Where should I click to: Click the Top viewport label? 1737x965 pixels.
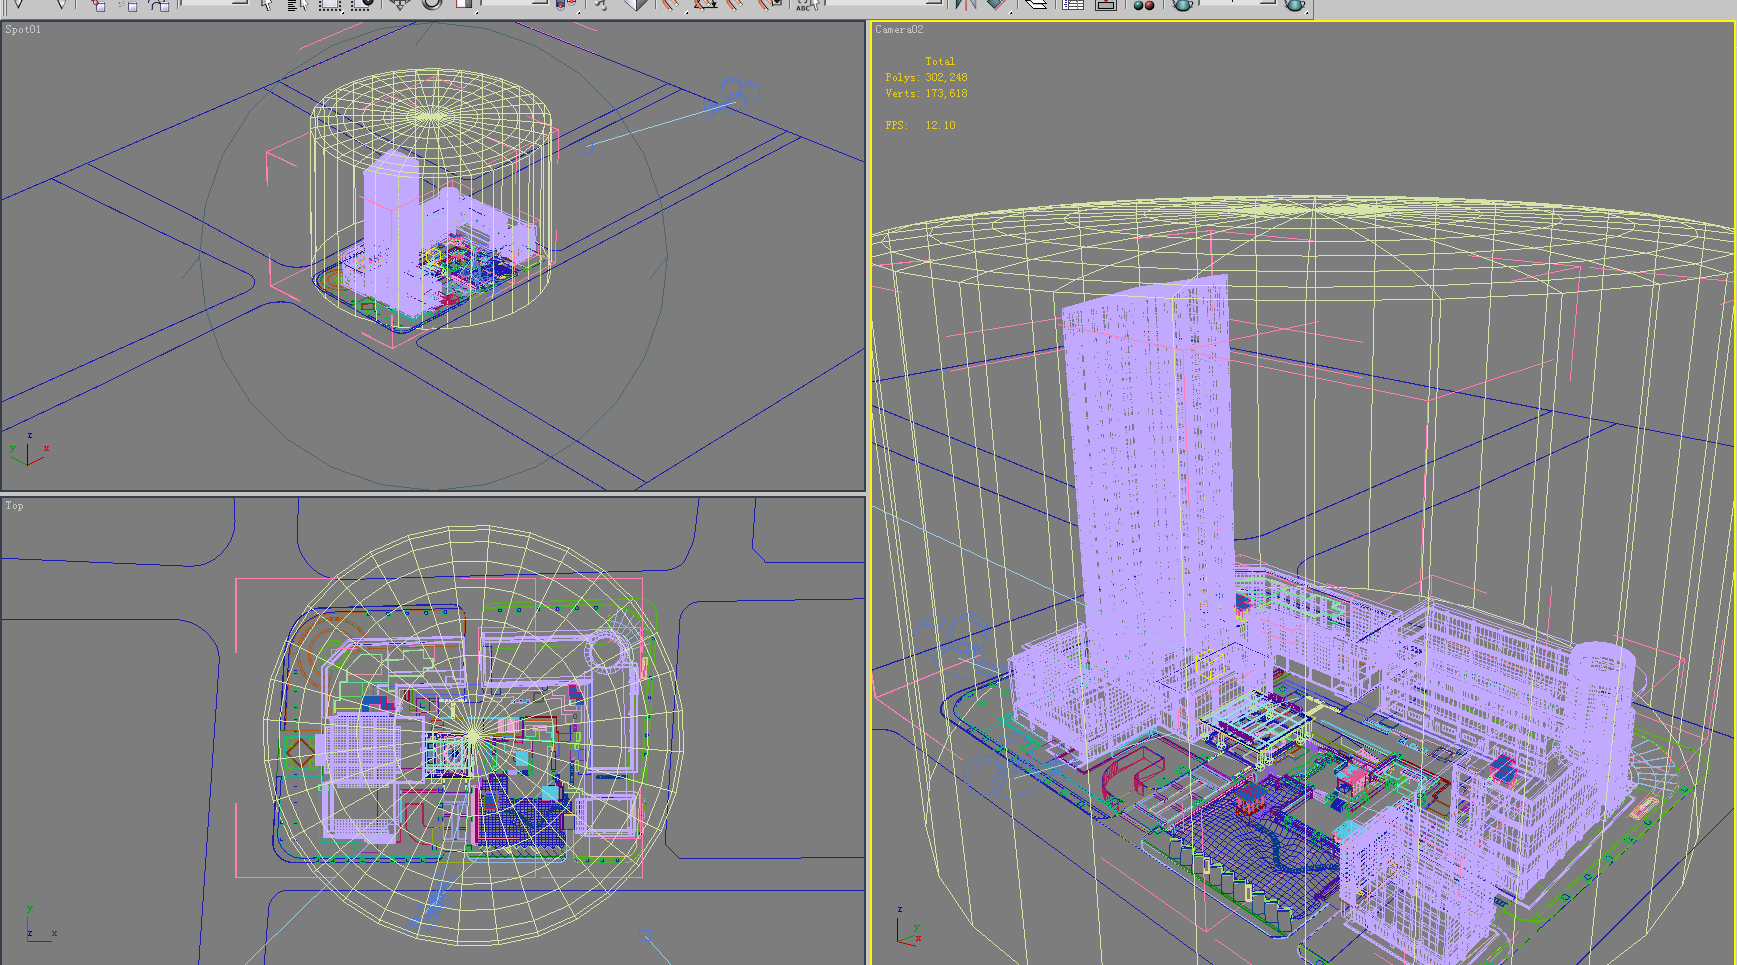pos(14,506)
